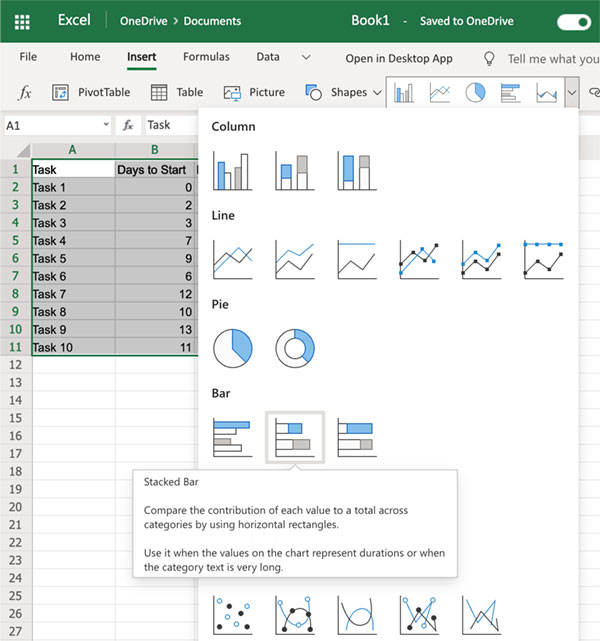Image resolution: width=600 pixels, height=641 pixels.
Task: Select the Scatter chart with markers only
Action: [x=233, y=615]
